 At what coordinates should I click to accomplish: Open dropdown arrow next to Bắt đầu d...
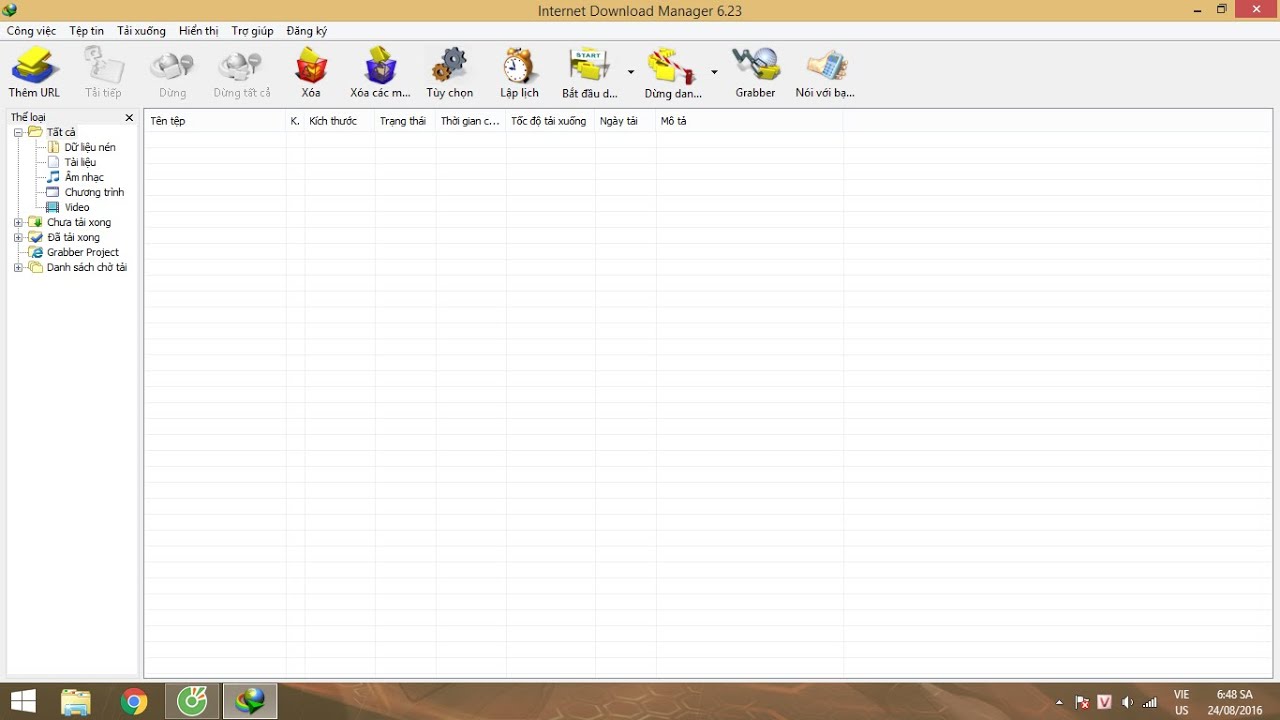point(631,72)
